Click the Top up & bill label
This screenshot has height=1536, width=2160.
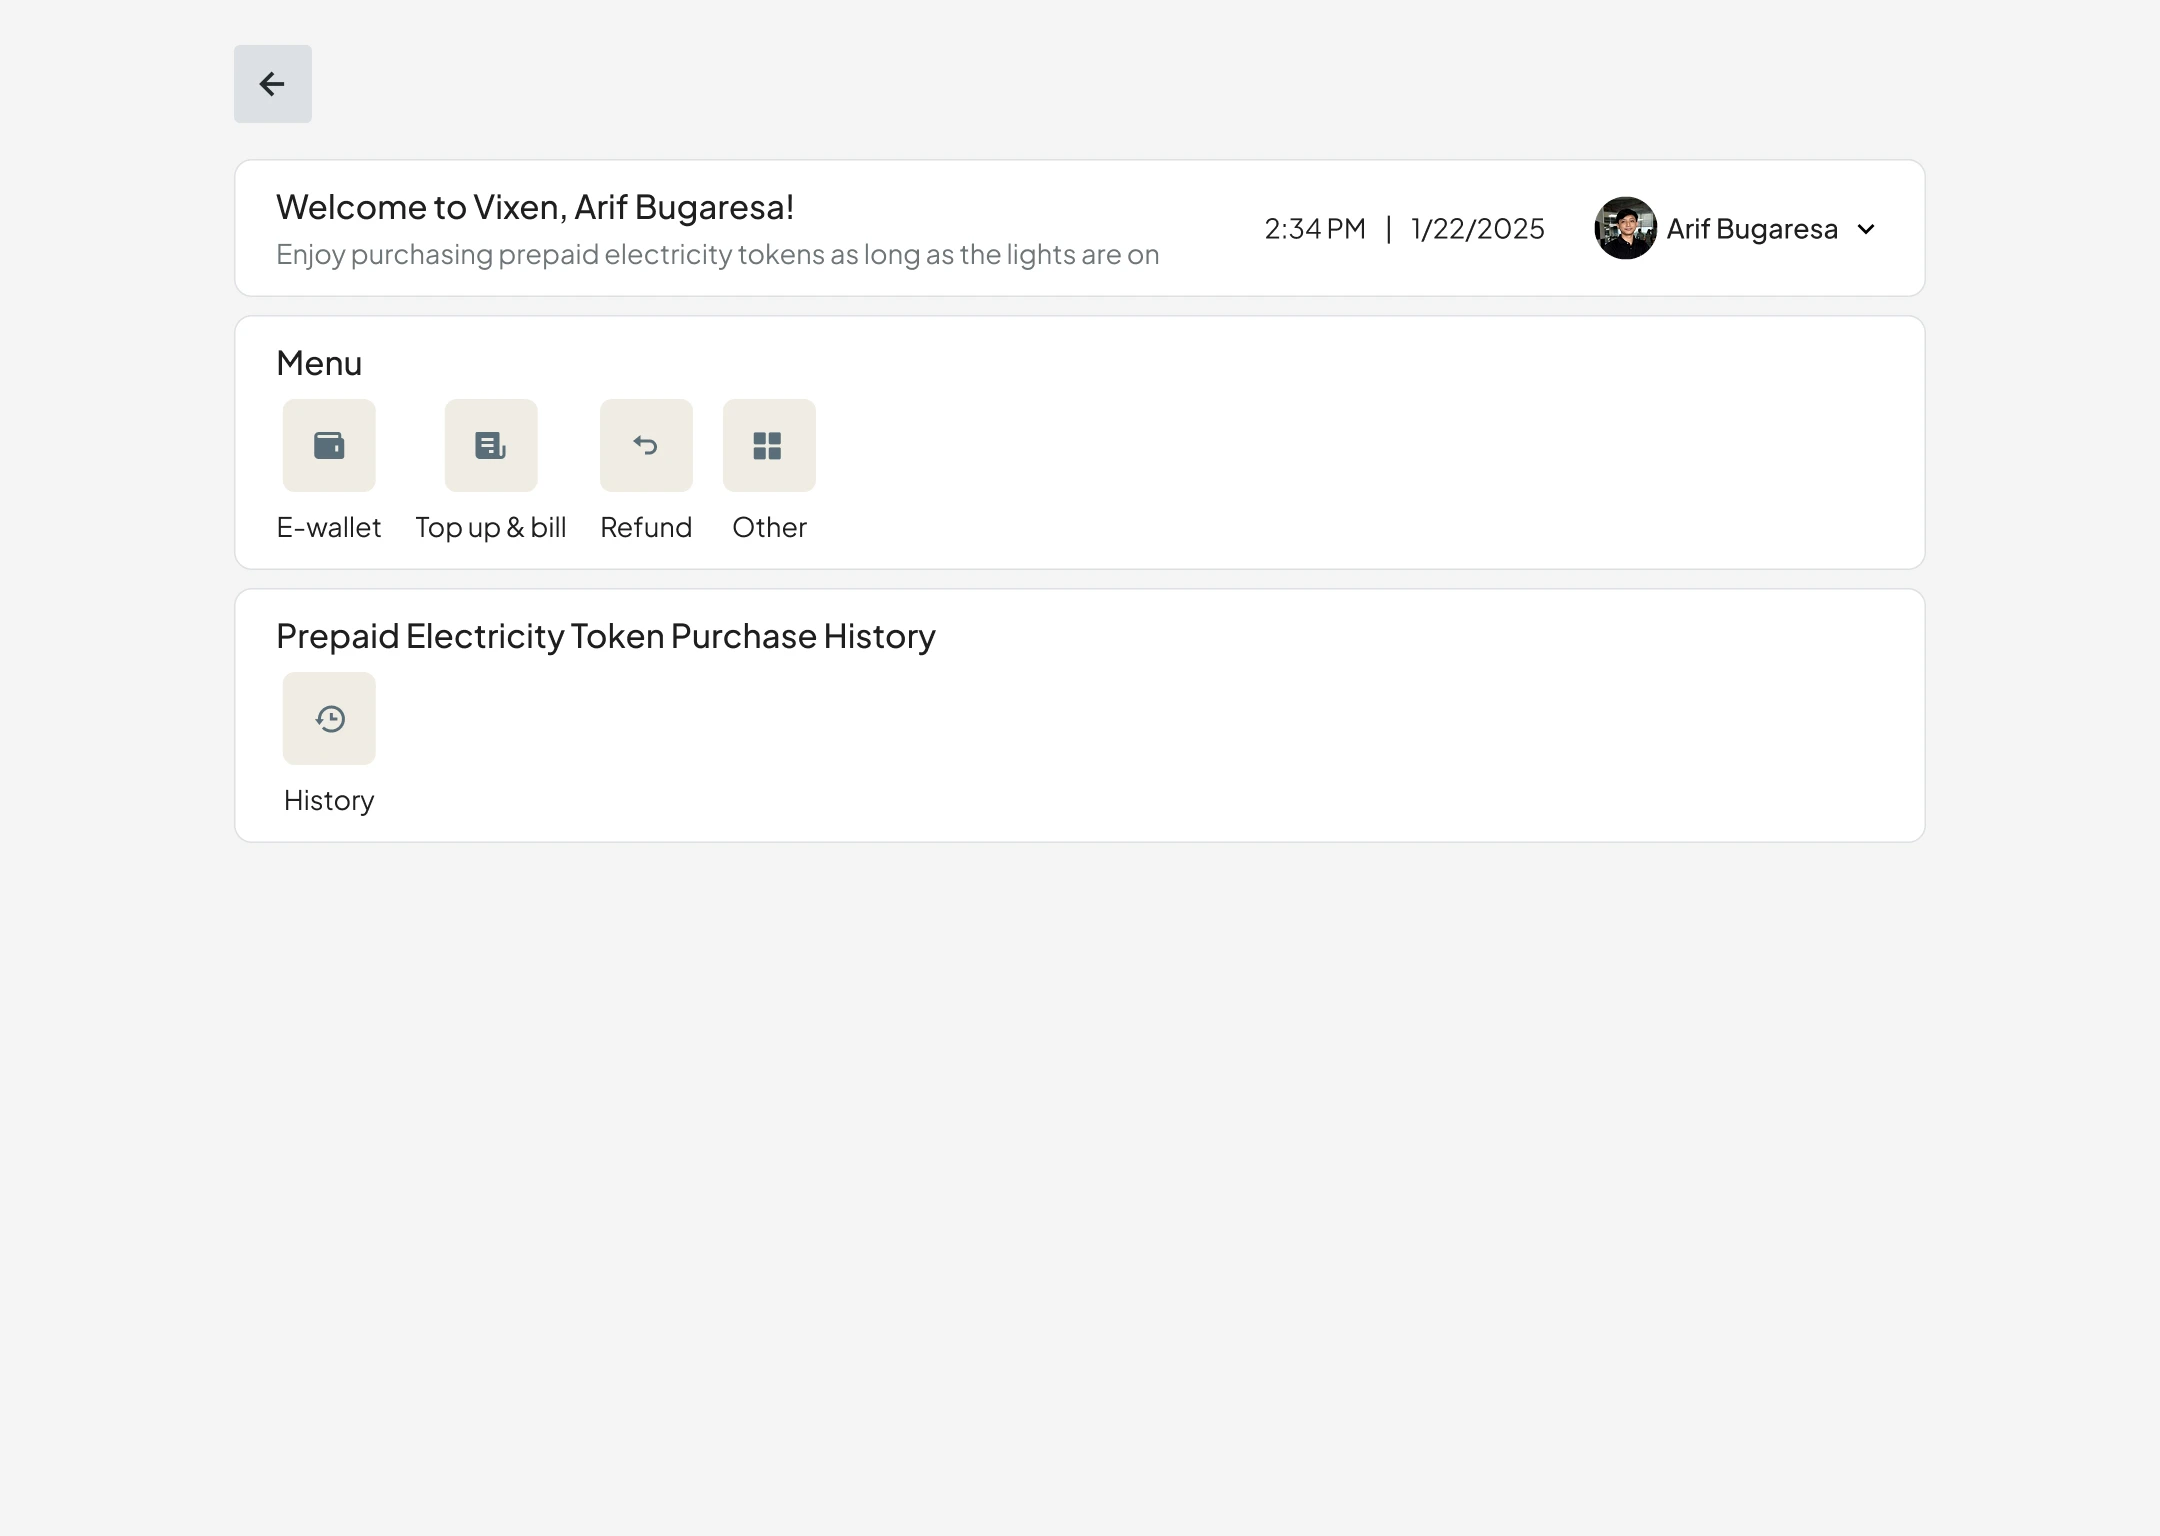coord(491,527)
